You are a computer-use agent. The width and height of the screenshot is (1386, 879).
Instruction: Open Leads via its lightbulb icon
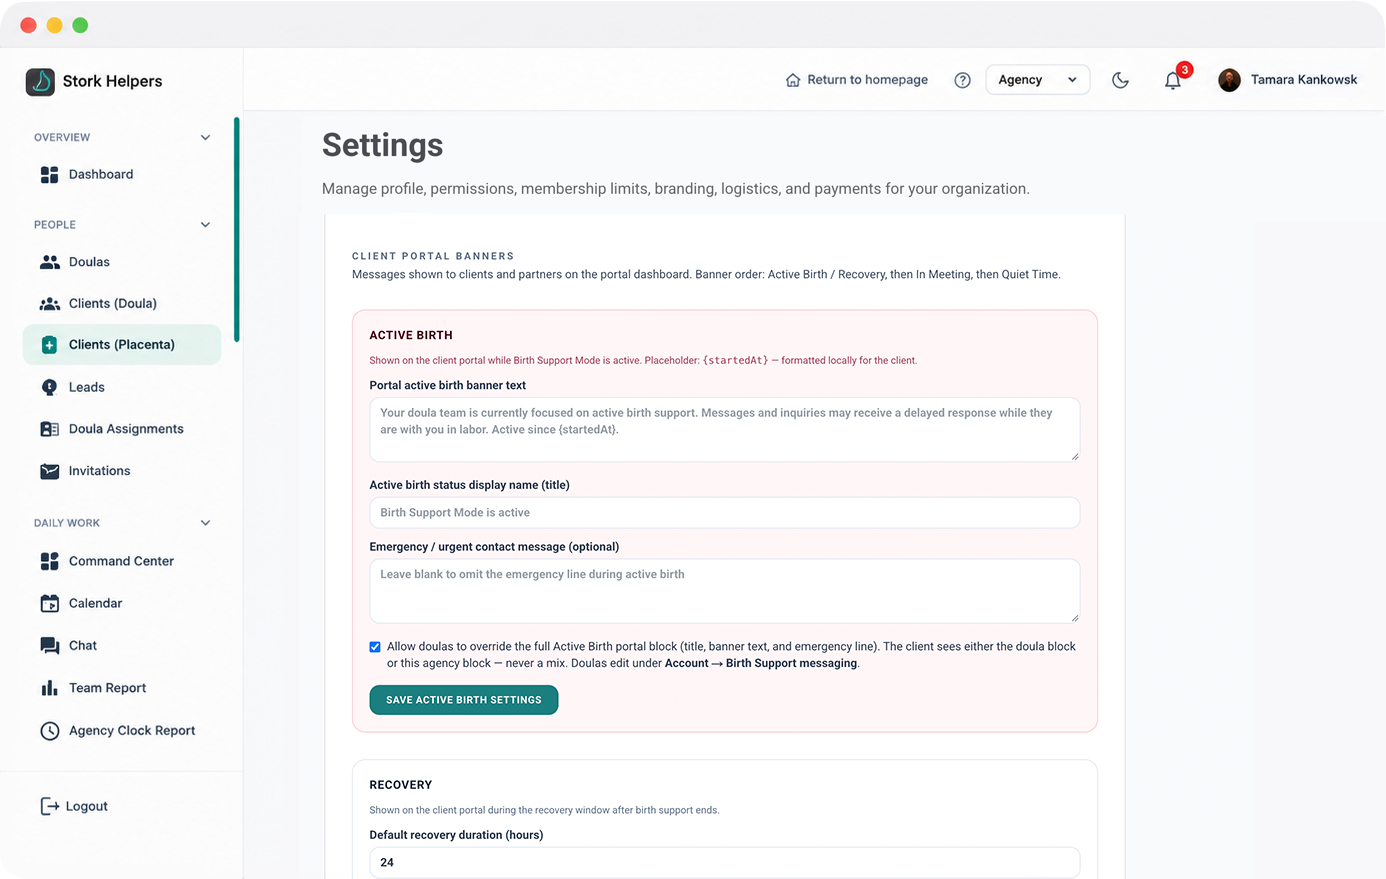[x=49, y=387]
